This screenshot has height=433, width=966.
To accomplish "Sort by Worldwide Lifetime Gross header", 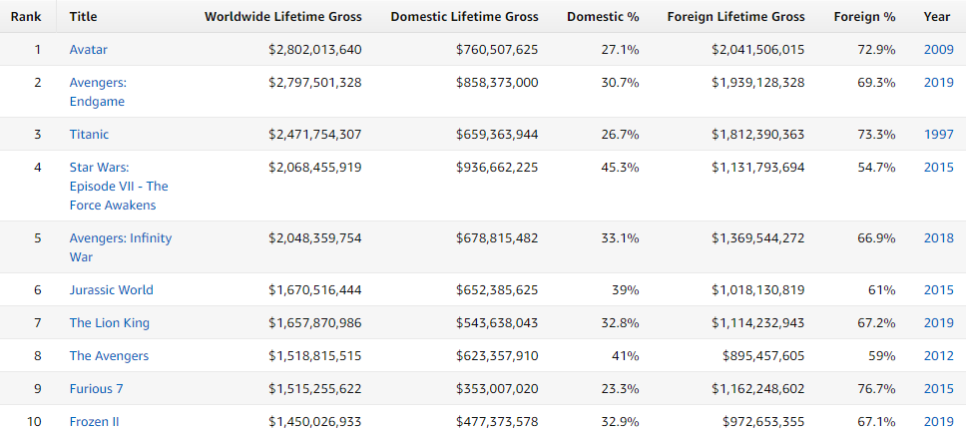I will [283, 17].
